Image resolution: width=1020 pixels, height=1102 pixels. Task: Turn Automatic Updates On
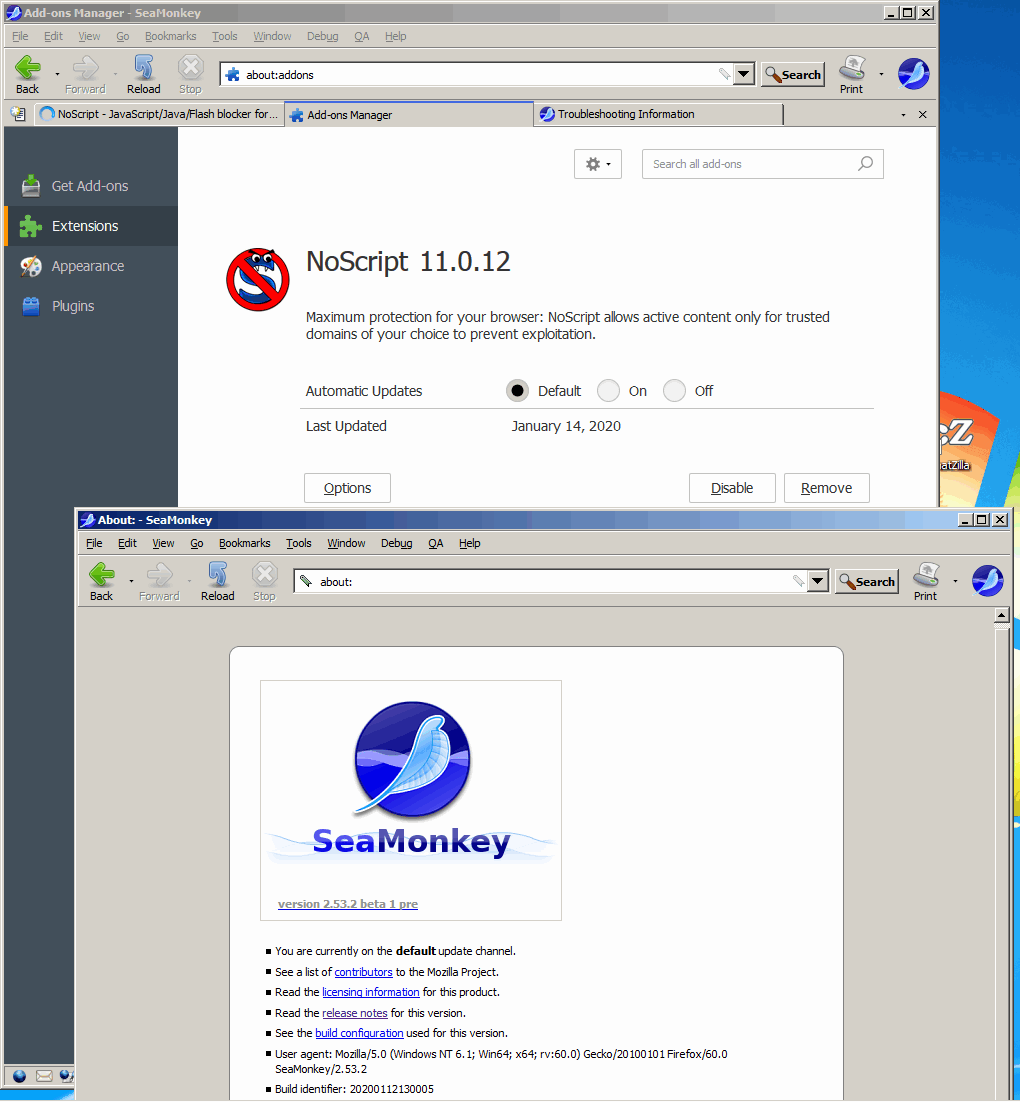[608, 391]
